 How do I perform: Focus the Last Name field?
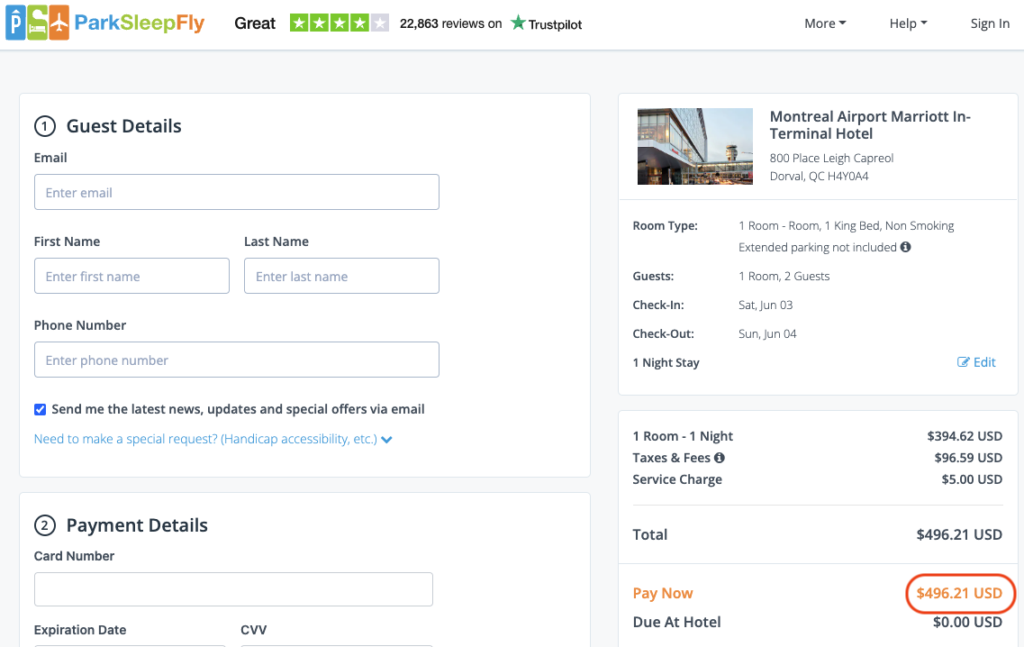pyautogui.click(x=341, y=276)
